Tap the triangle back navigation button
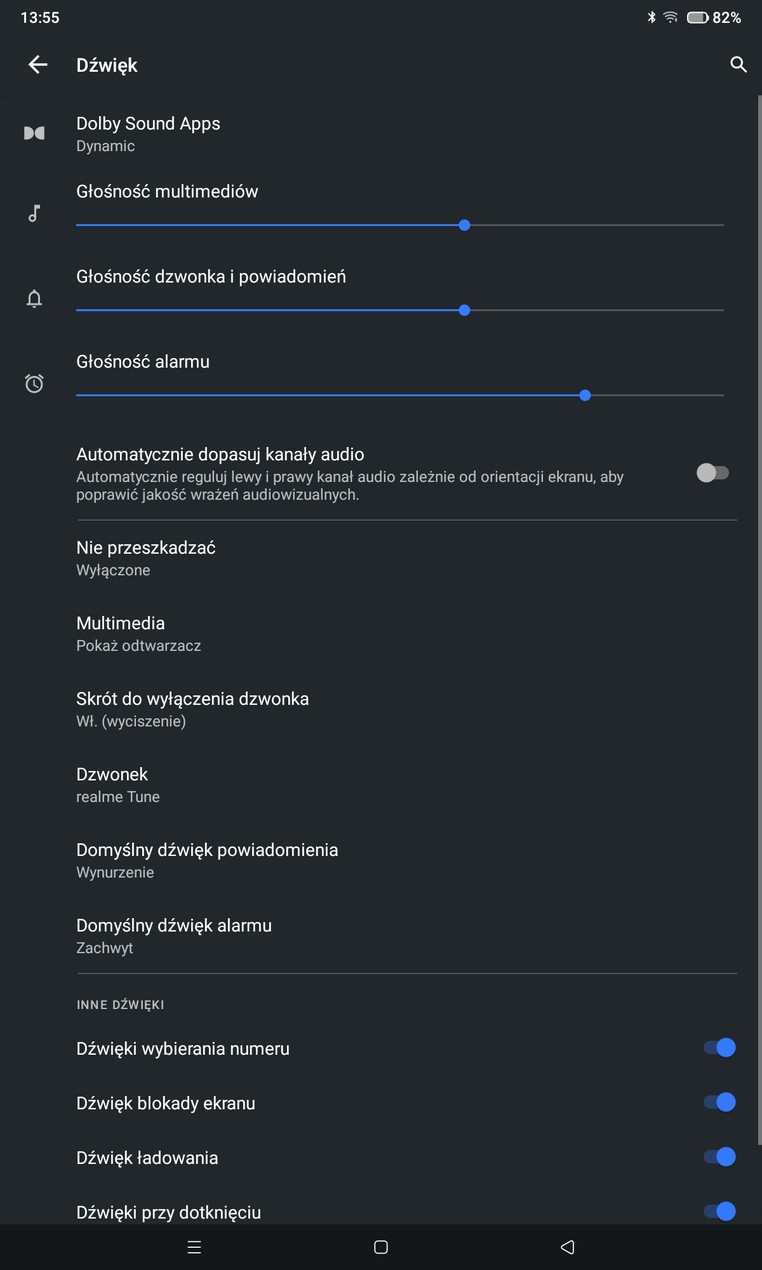This screenshot has height=1270, width=762. (x=567, y=1247)
